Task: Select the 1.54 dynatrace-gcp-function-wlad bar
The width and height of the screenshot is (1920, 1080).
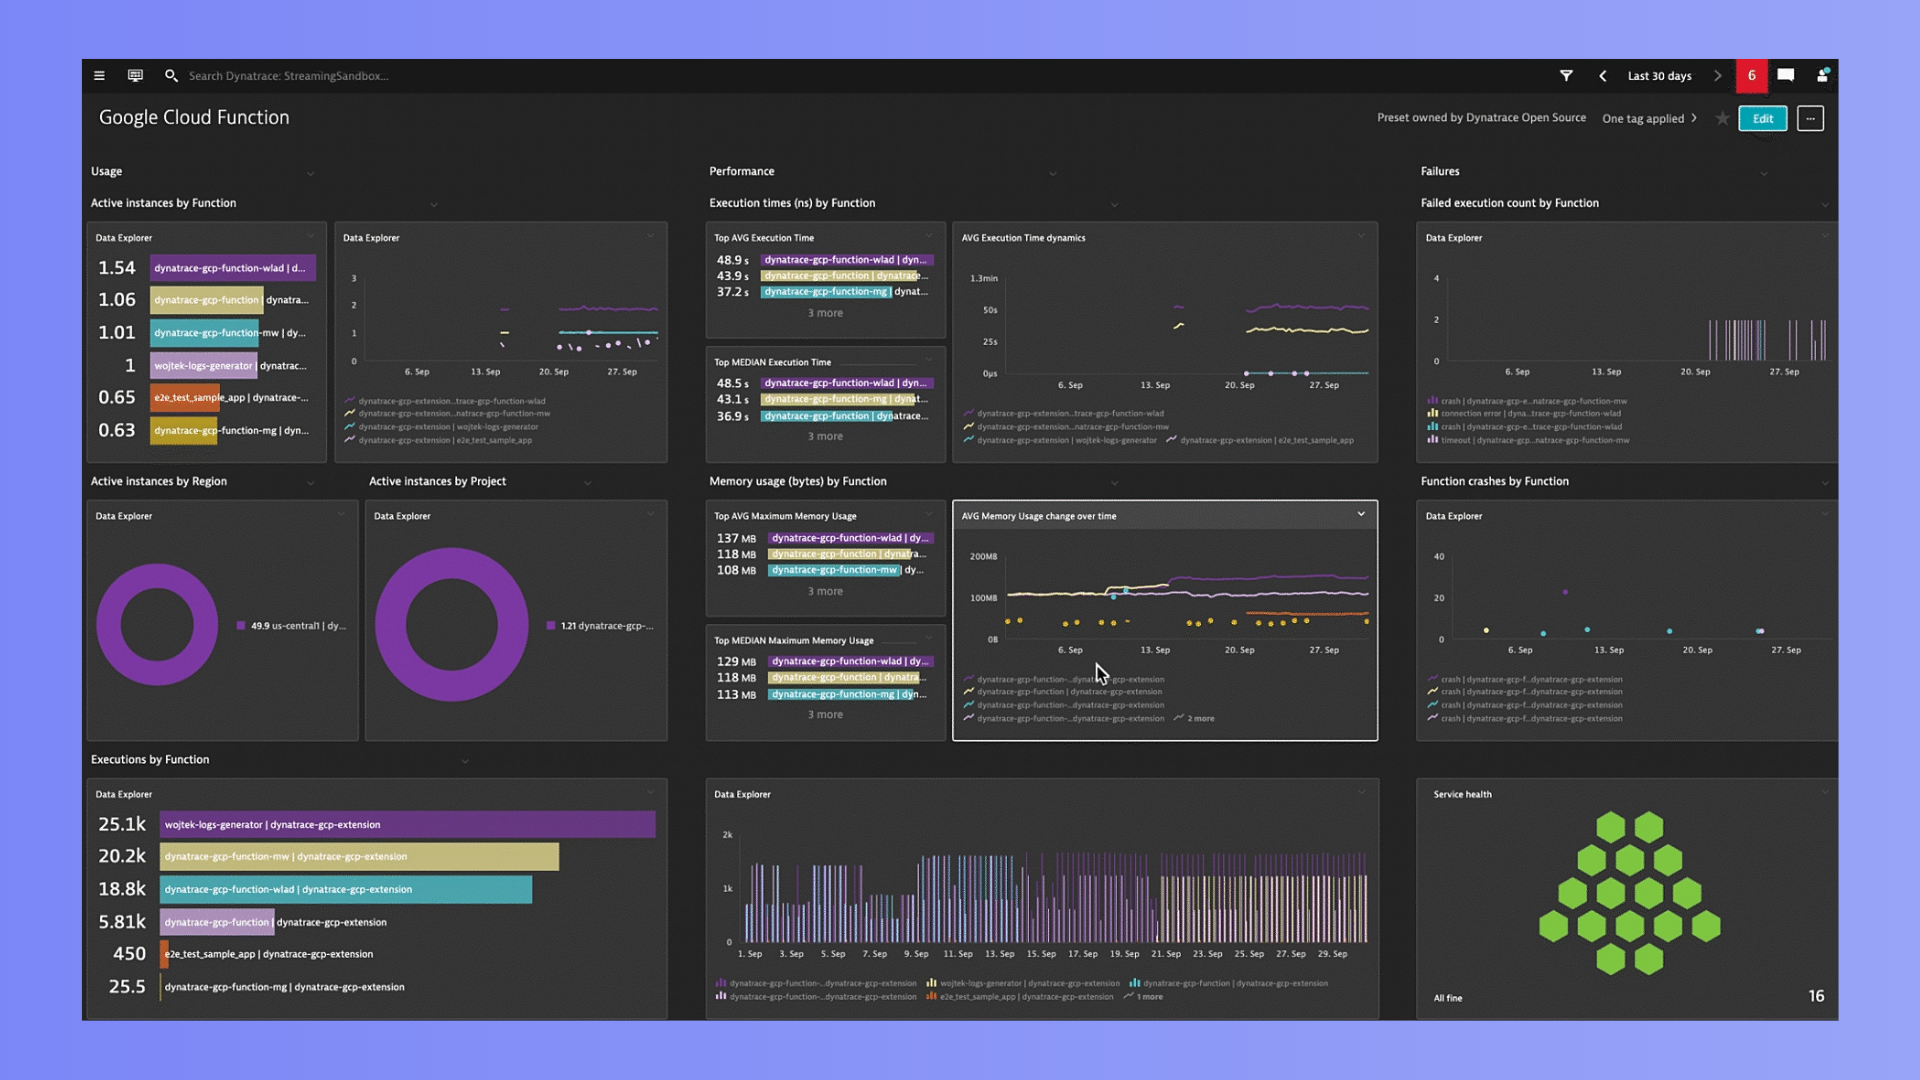Action: point(233,268)
